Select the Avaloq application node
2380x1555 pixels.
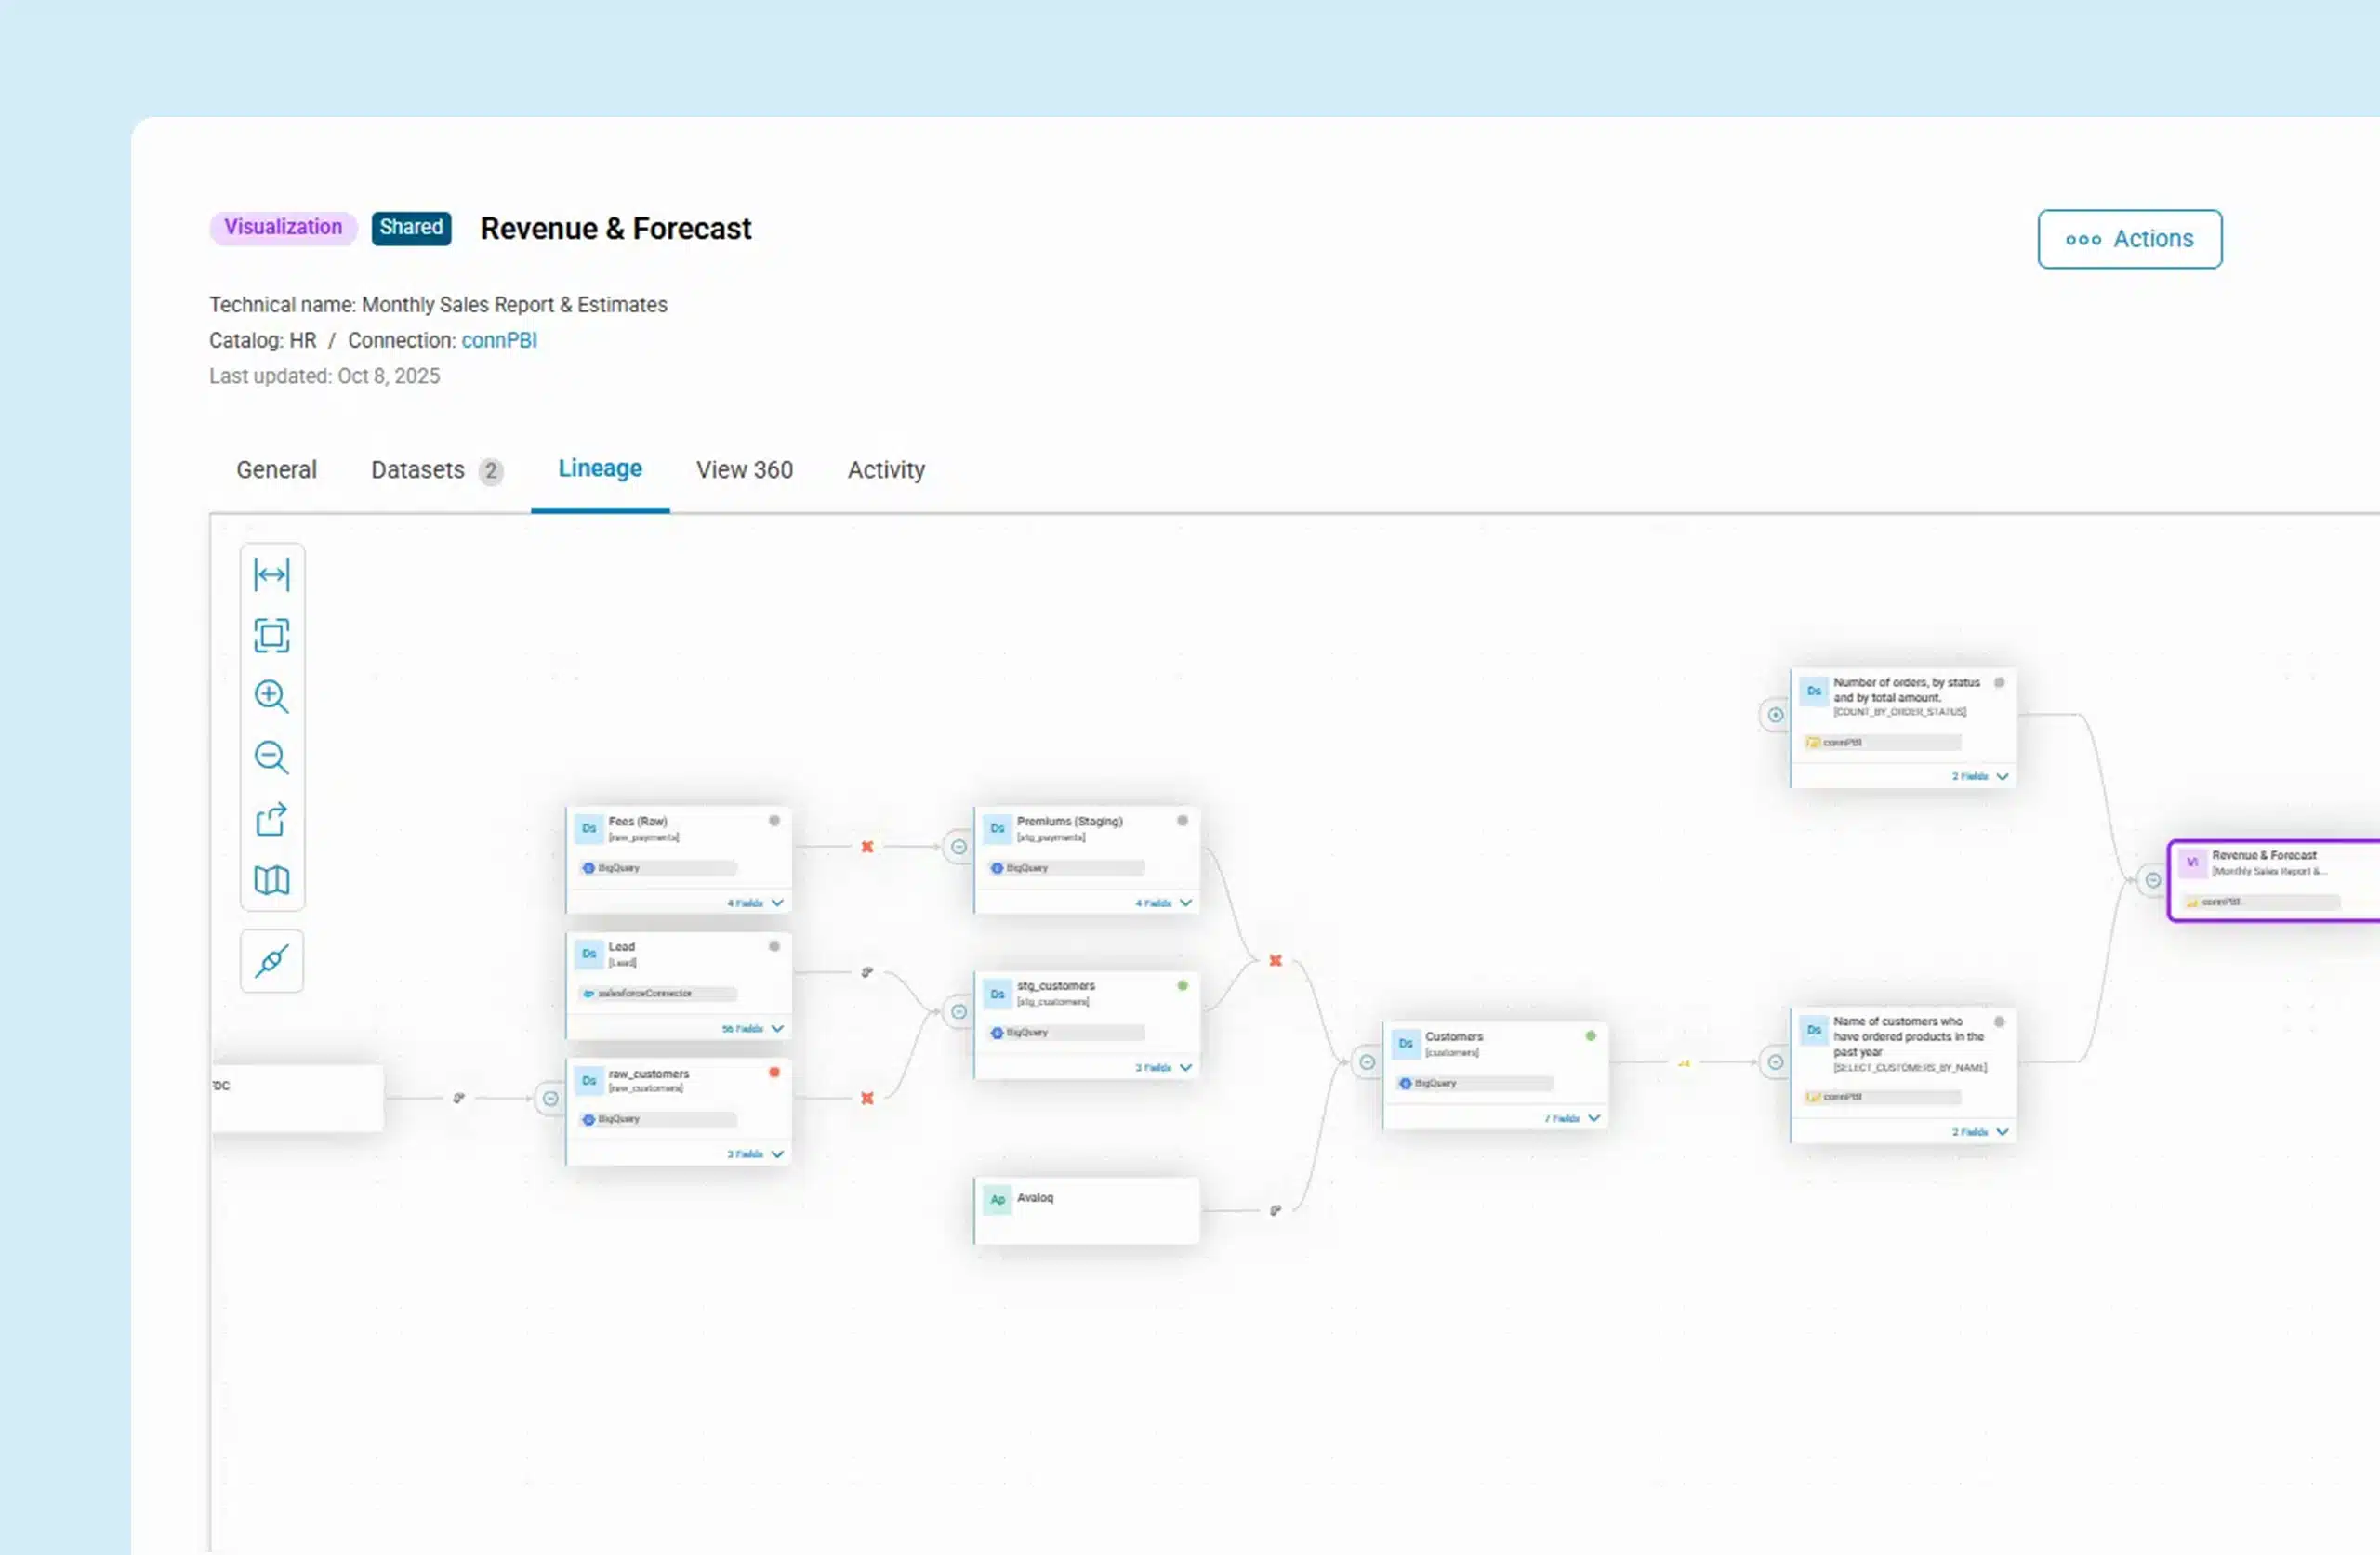pos(1086,1210)
